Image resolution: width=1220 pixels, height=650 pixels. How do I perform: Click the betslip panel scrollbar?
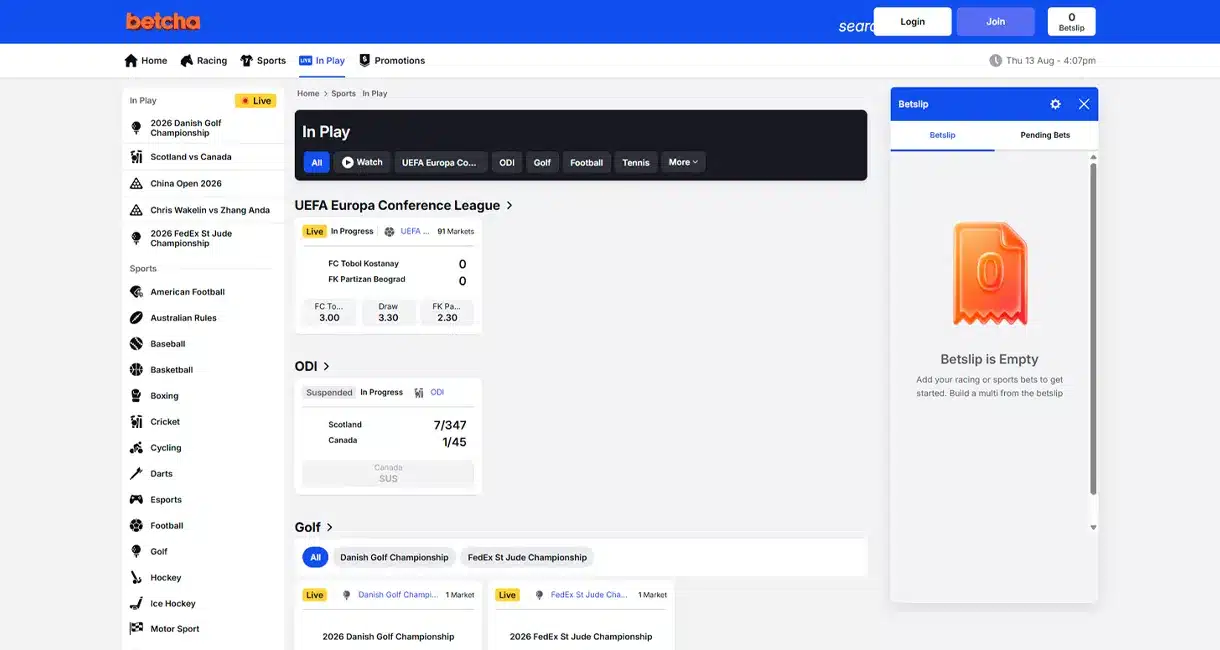pyautogui.click(x=1093, y=330)
